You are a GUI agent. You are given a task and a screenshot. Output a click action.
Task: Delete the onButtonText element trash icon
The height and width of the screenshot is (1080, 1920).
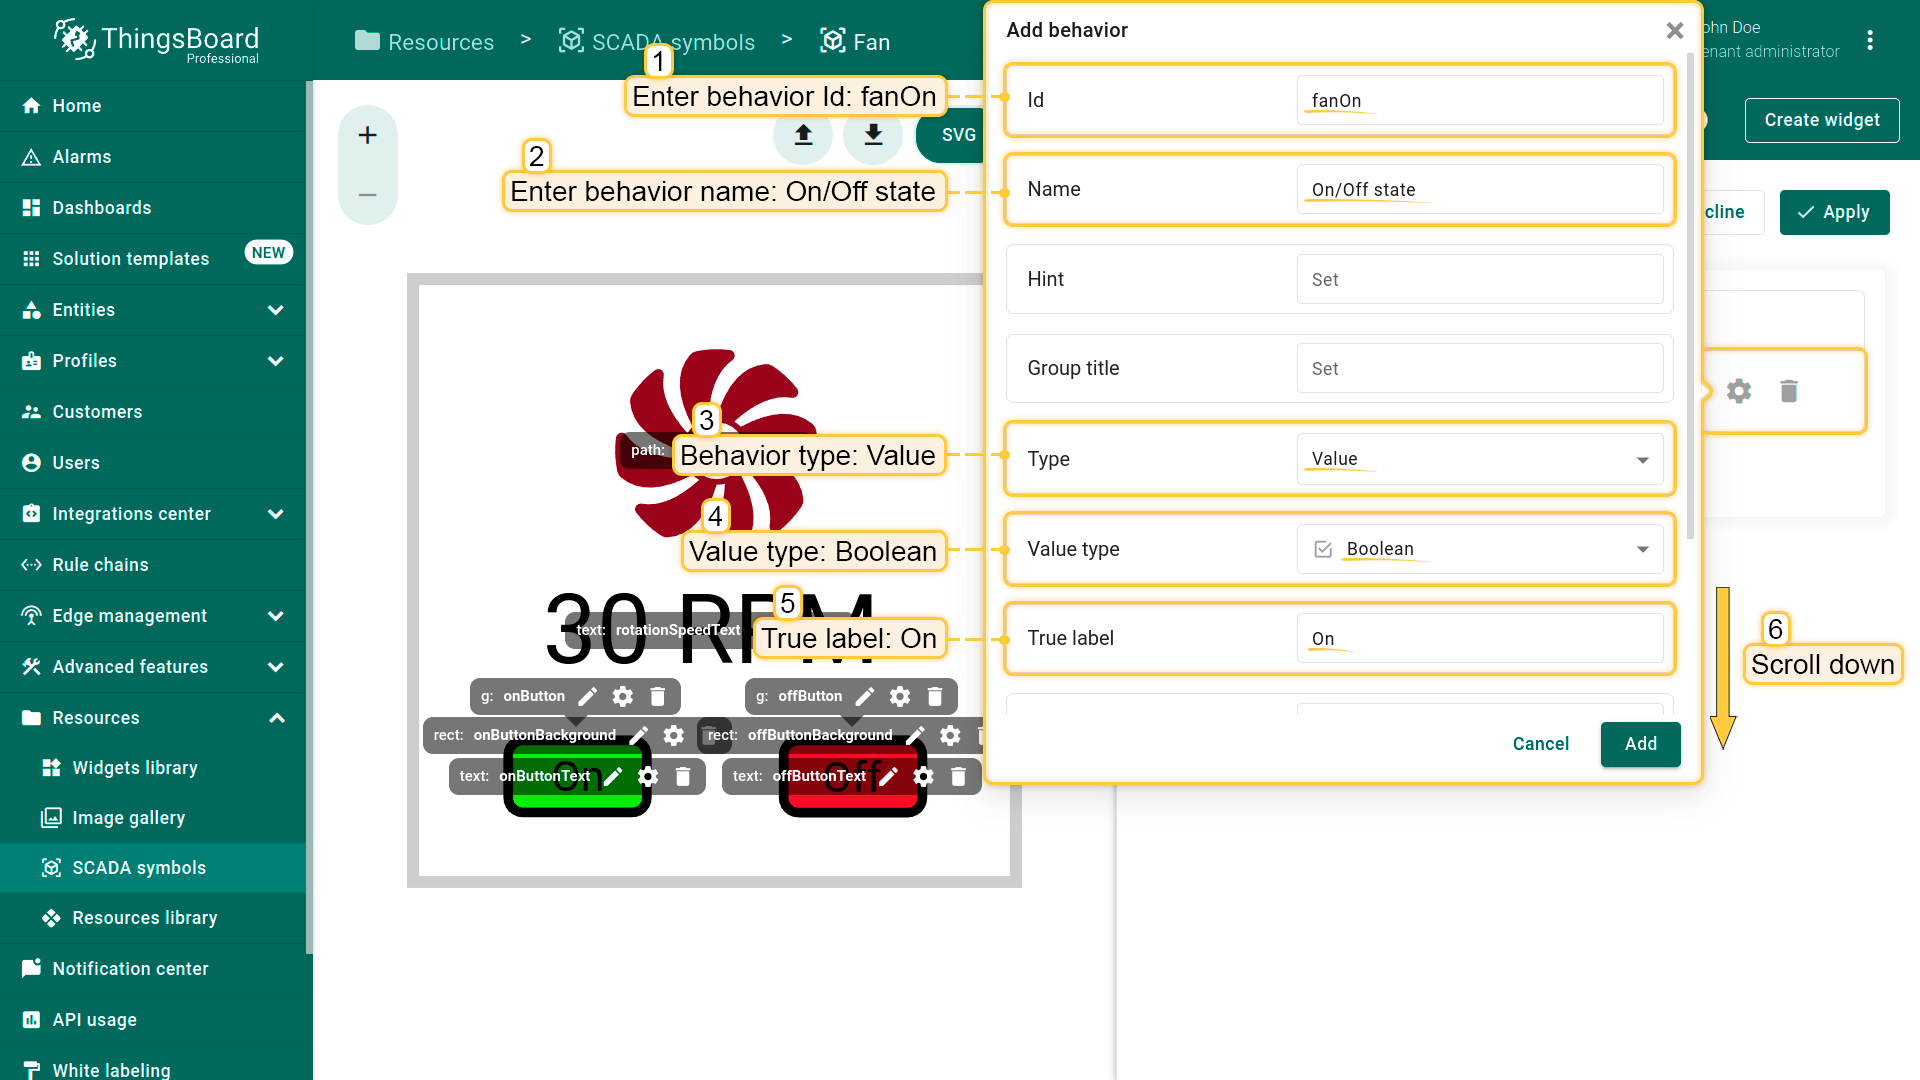(x=683, y=776)
